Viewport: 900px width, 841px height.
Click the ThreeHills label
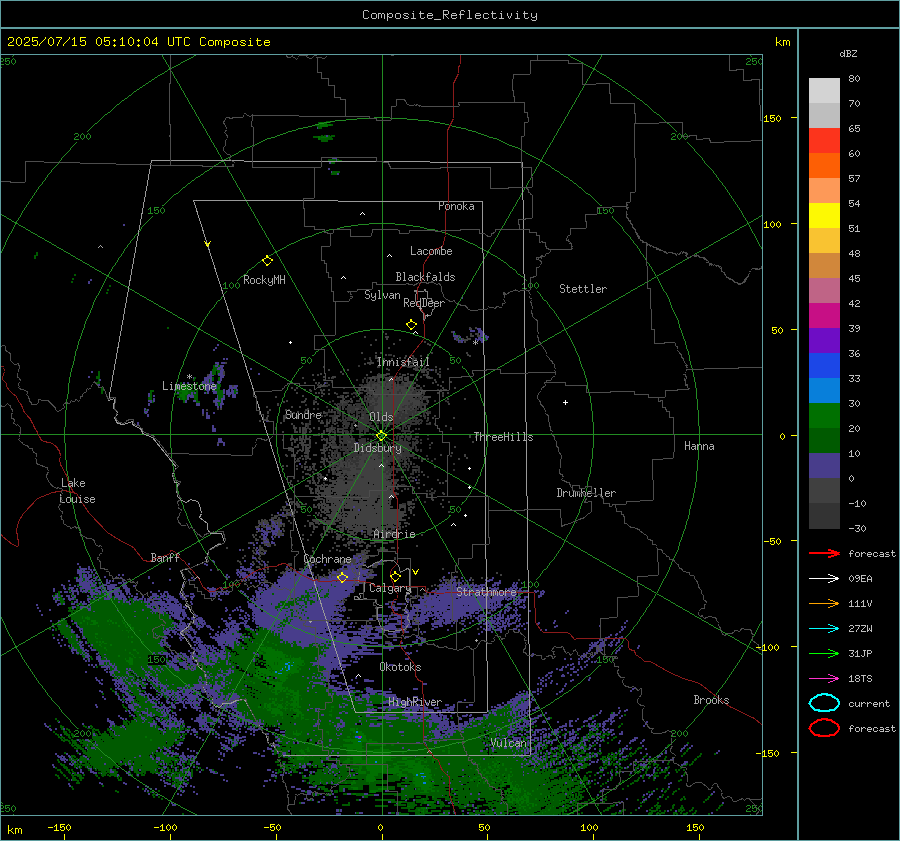tap(503, 437)
